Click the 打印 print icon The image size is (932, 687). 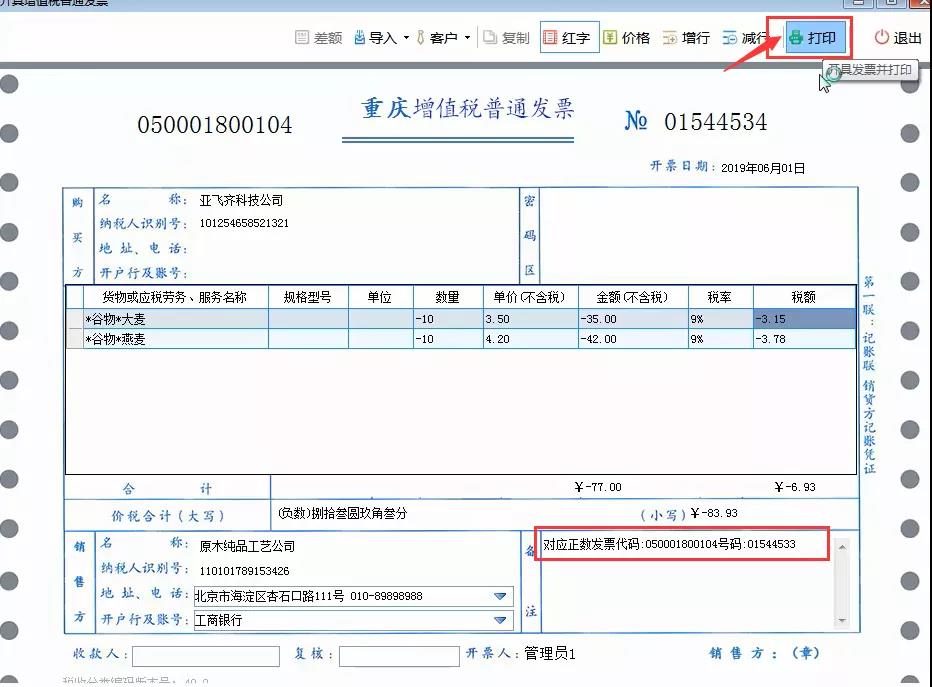(x=810, y=38)
